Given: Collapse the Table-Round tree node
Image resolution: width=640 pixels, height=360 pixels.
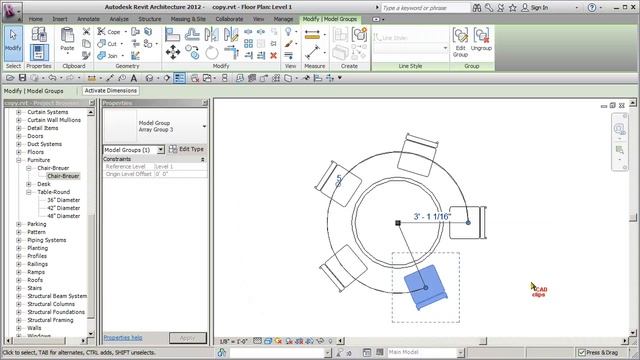Looking at the screenshot, I should coord(29,192).
